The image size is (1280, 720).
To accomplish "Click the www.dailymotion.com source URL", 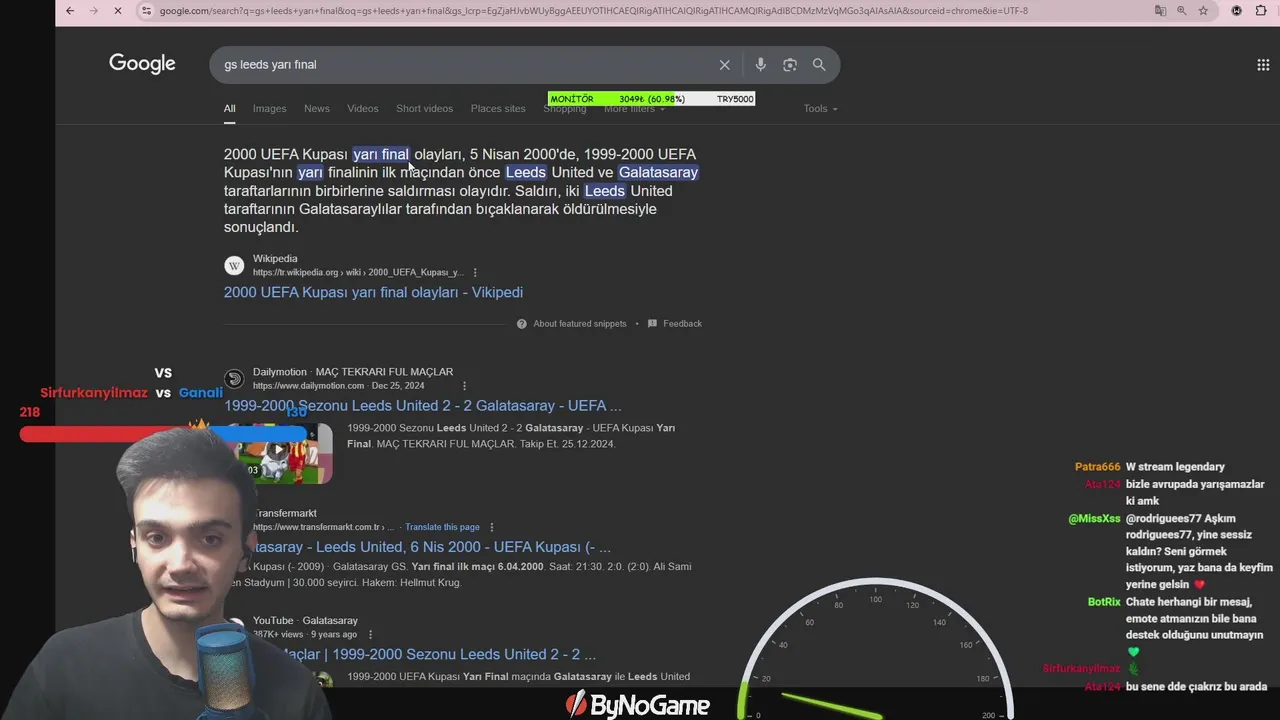I will (308, 385).
